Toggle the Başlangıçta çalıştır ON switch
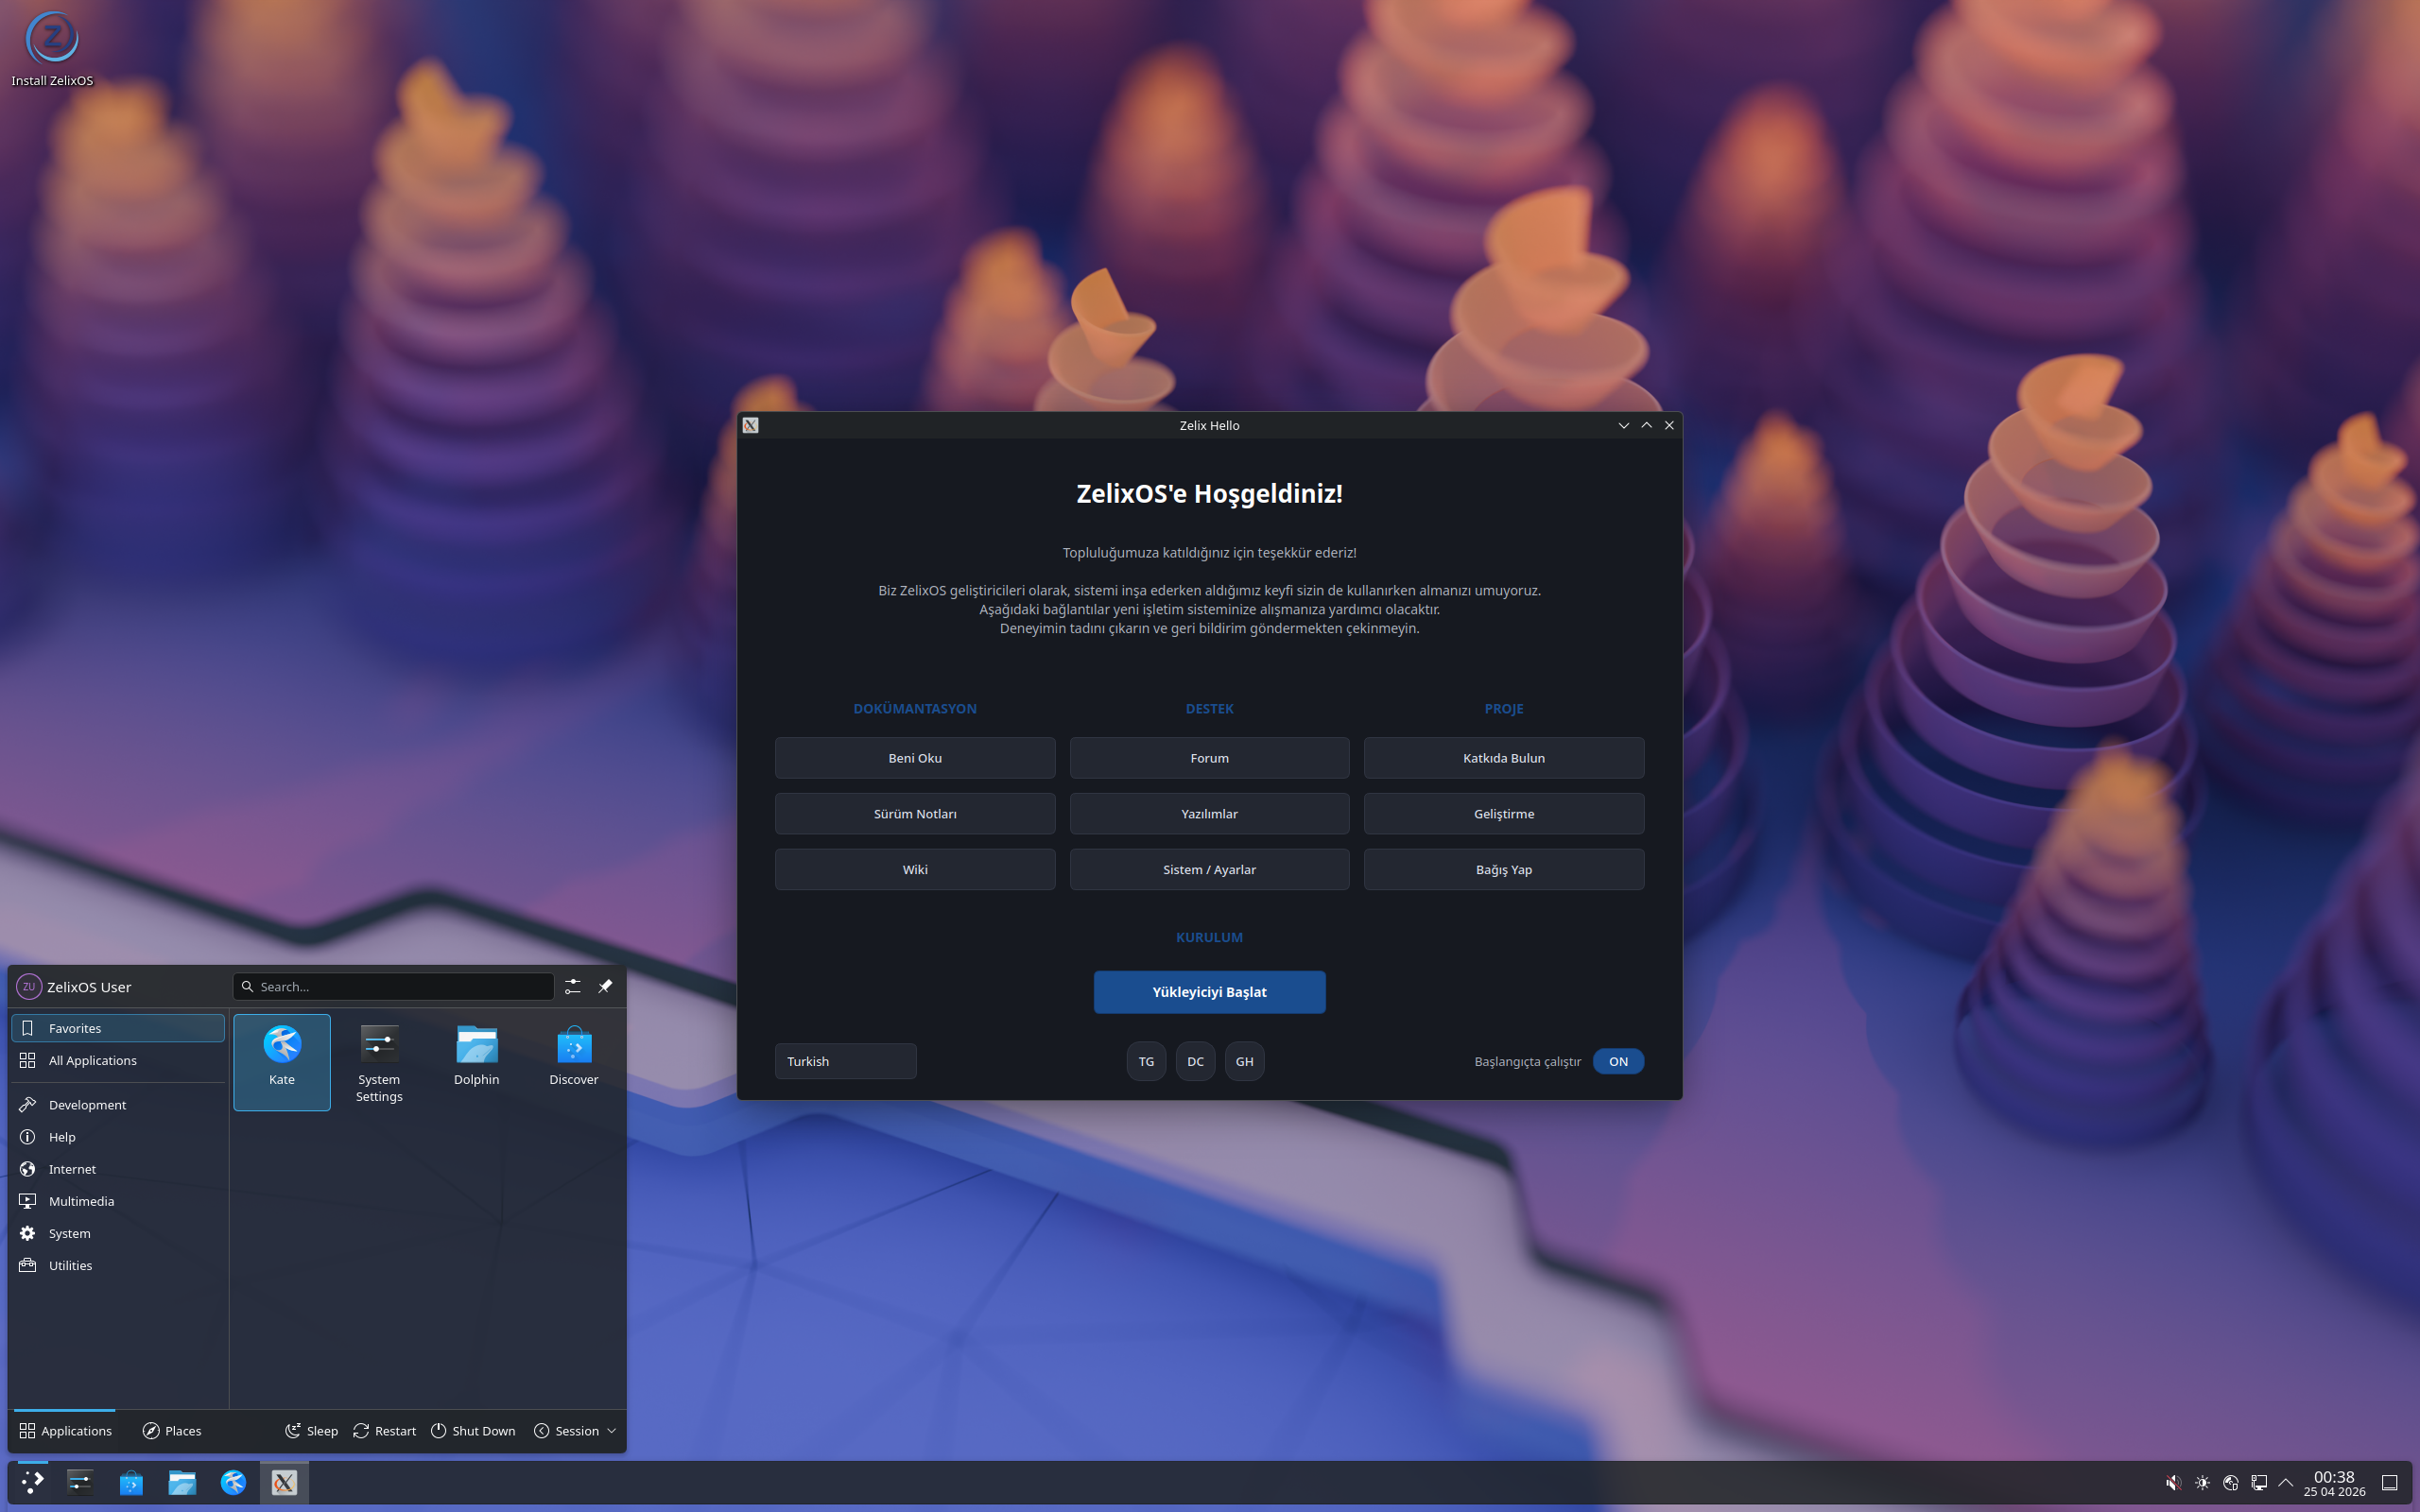This screenshot has width=2420, height=1512. pos(1618,1061)
